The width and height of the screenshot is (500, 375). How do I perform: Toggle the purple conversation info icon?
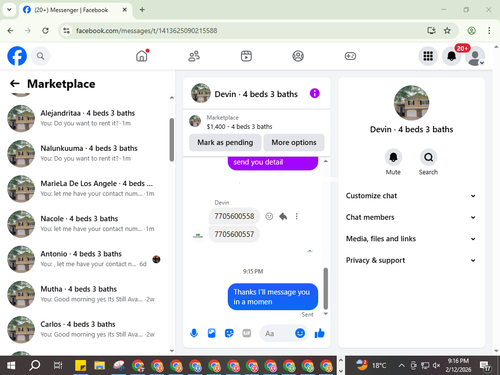pos(315,93)
